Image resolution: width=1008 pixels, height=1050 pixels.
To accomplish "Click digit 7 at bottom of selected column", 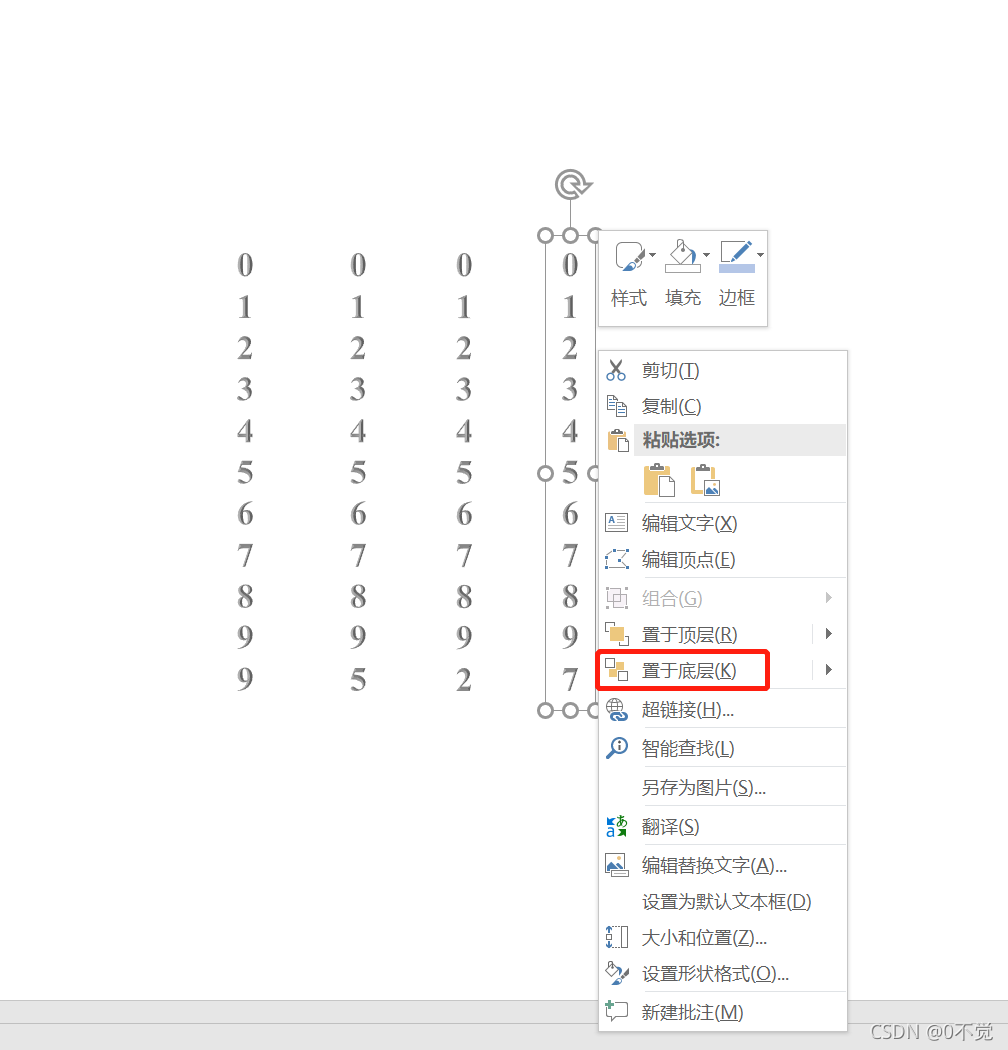I will (570, 680).
